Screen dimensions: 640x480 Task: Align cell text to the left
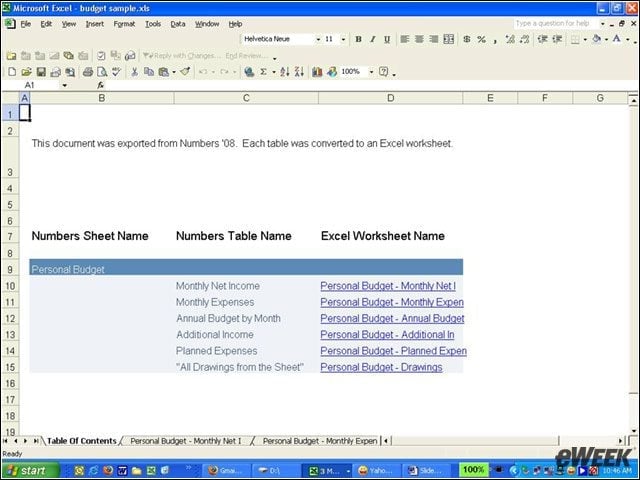pyautogui.click(x=404, y=39)
